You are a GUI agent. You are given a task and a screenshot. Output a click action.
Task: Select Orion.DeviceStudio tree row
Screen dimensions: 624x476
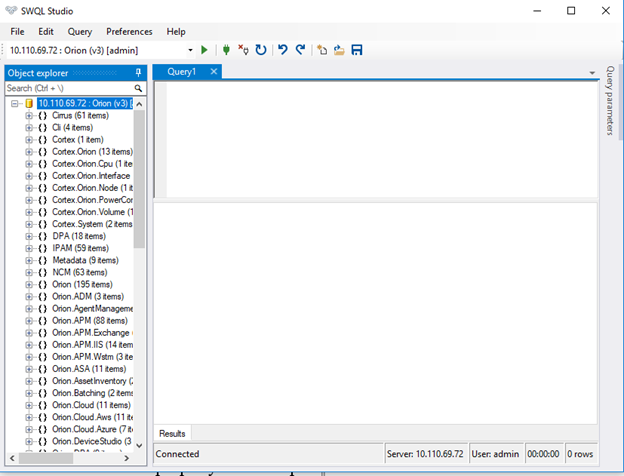tap(92, 441)
